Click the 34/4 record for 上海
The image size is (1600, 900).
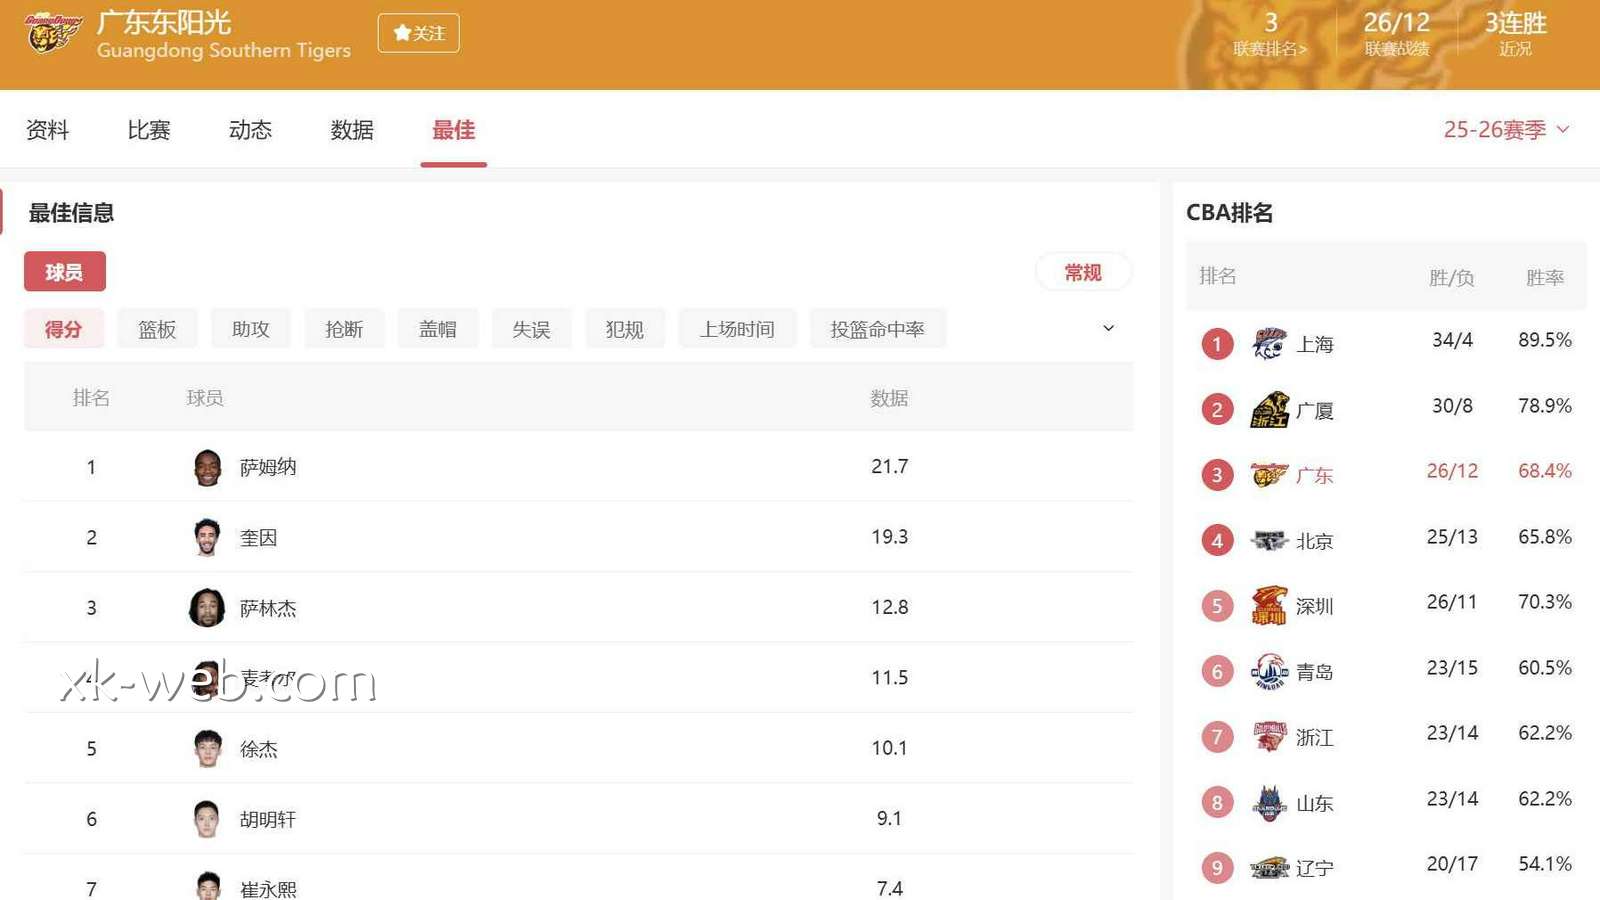click(x=1452, y=340)
